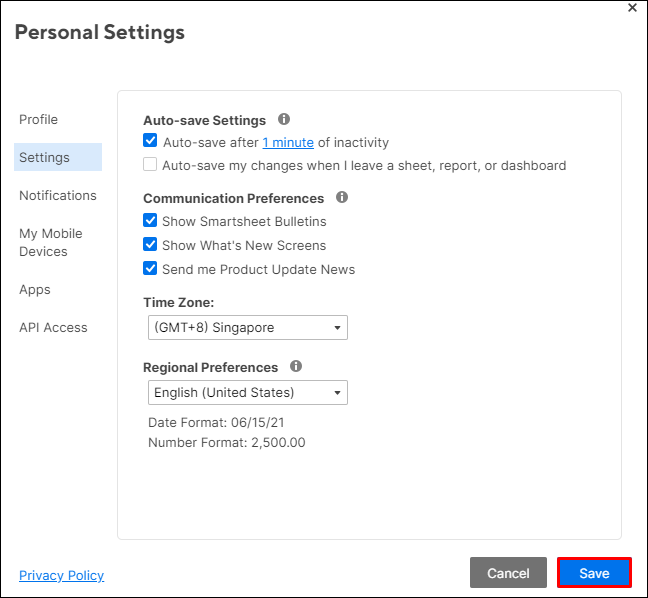Switch to the Apps section
The height and width of the screenshot is (598, 648).
point(35,289)
